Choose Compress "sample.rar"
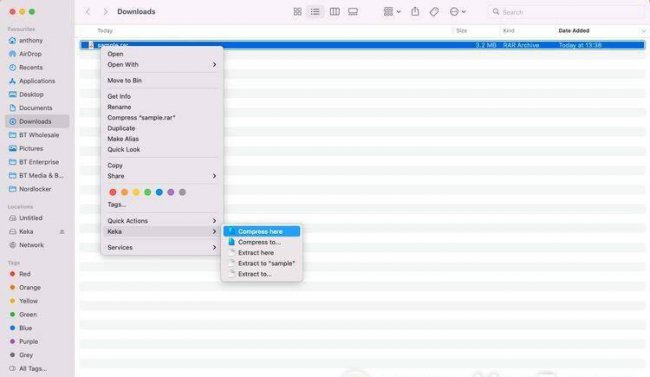 [x=162, y=118]
